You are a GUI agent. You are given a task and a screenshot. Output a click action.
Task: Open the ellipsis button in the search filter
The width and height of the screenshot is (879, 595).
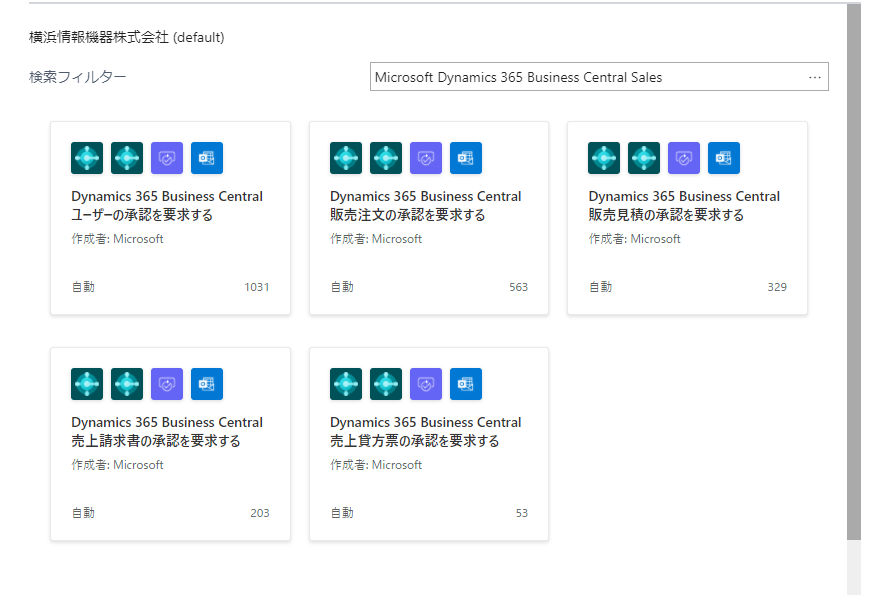pos(815,77)
